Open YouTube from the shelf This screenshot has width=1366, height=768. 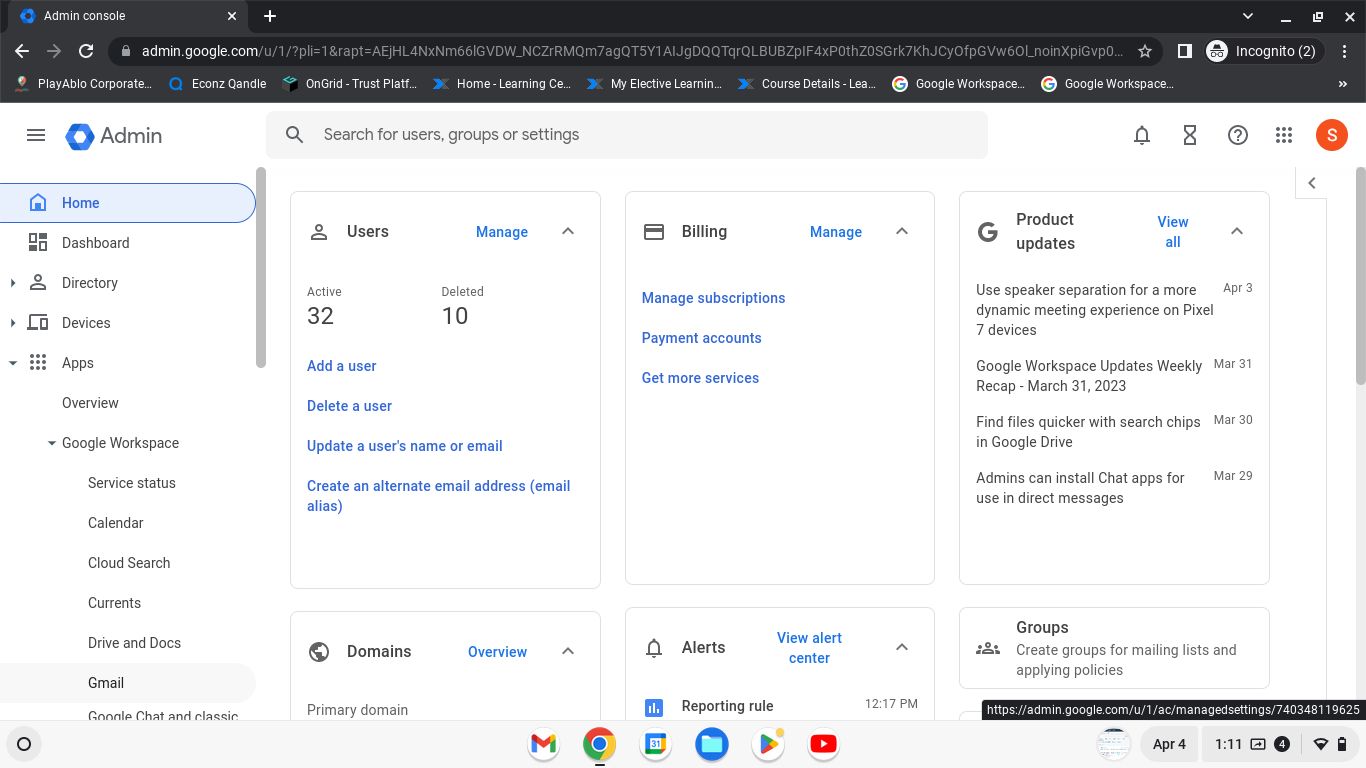pyautogui.click(x=824, y=744)
